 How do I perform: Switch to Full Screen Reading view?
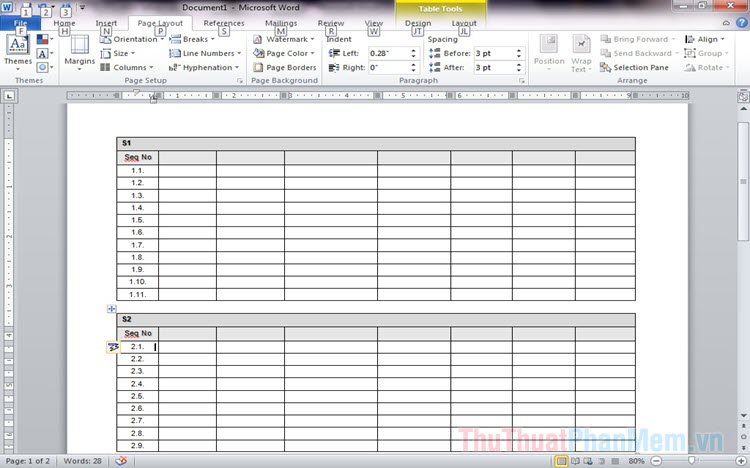(575, 461)
